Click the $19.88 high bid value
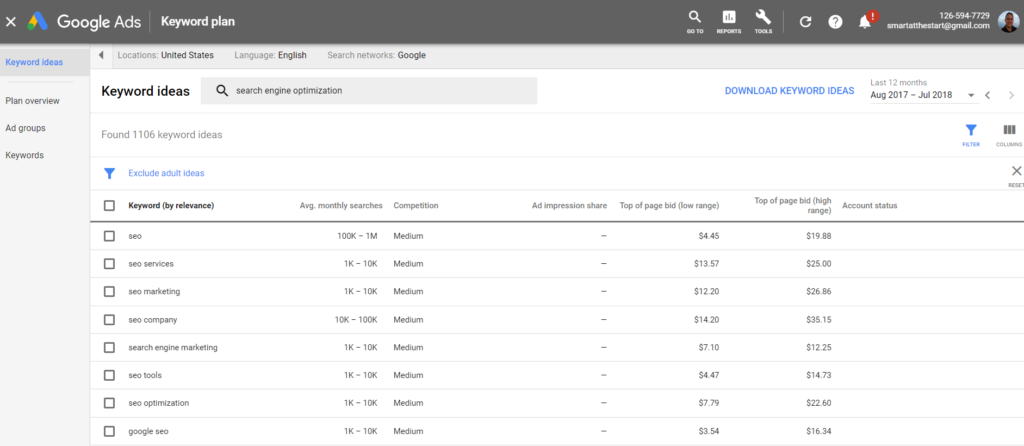This screenshot has height=446, width=1024. point(819,236)
